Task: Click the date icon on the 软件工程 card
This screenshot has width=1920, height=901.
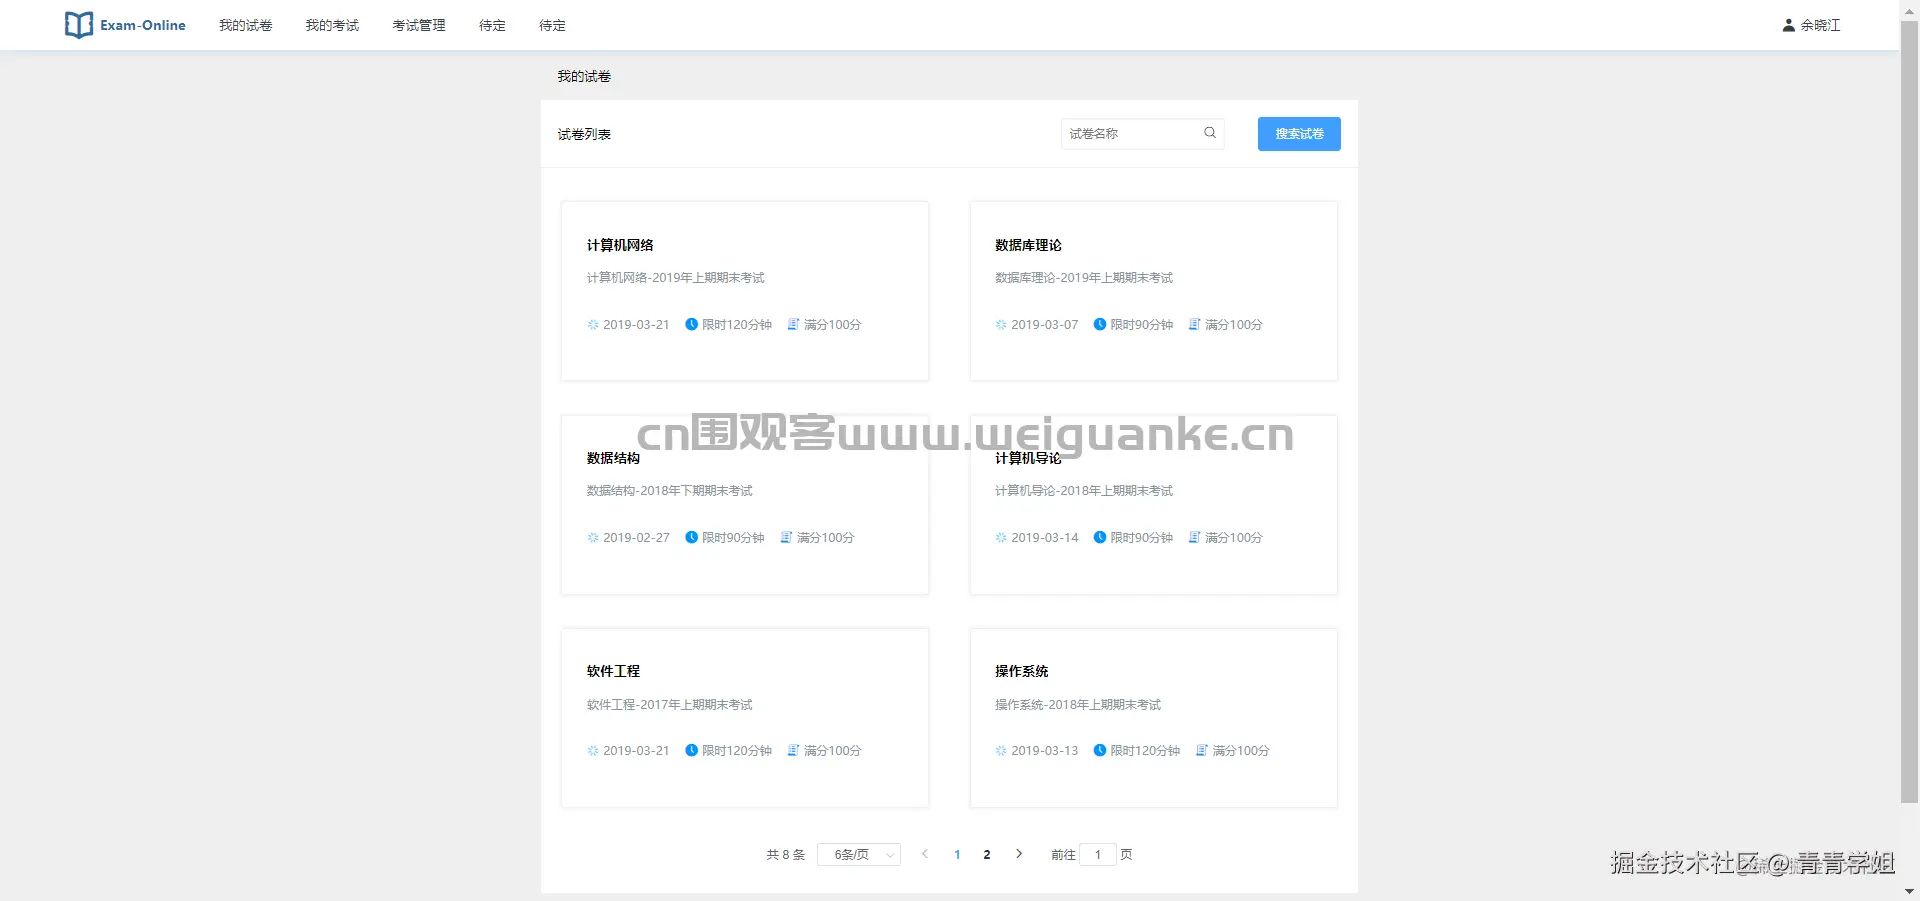Action: [x=593, y=751]
